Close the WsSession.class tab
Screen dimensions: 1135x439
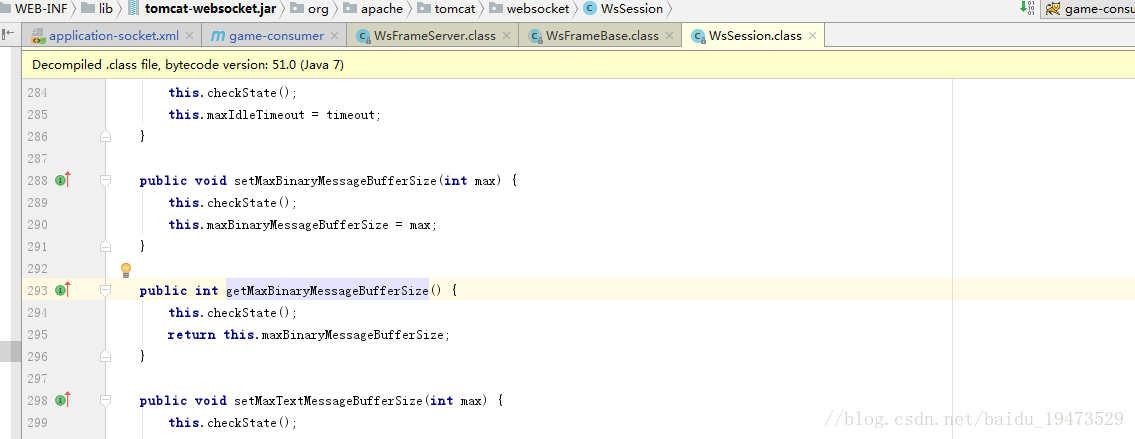point(813,36)
